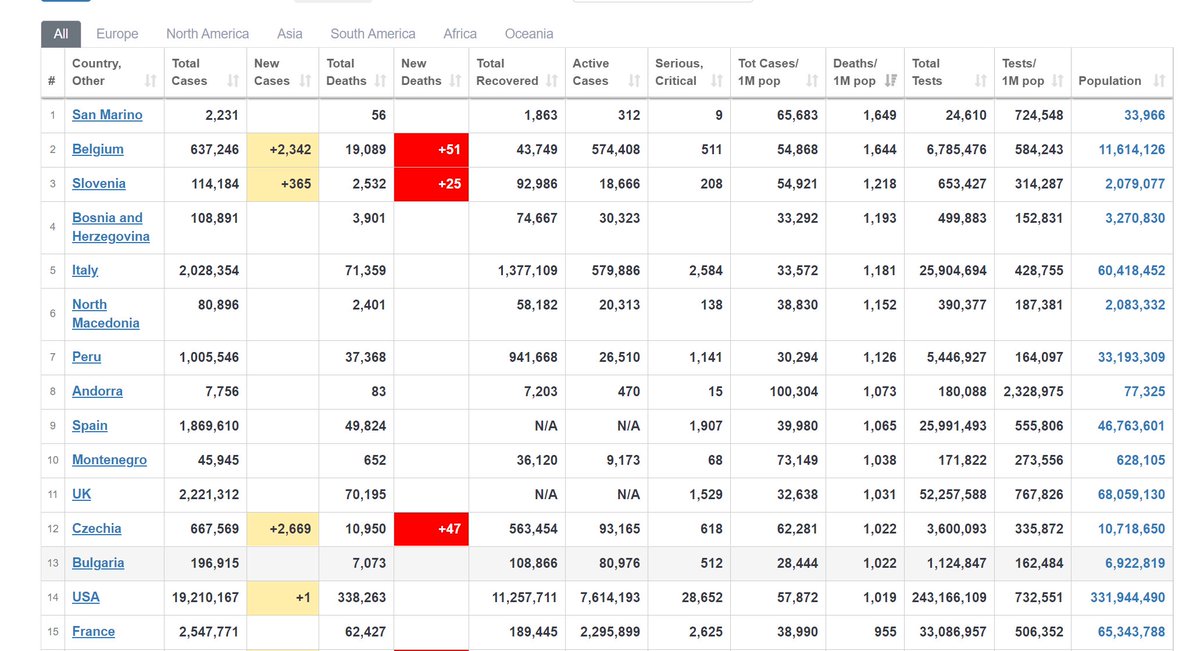Click North Macedonia population 2,083,332

pos(1135,304)
